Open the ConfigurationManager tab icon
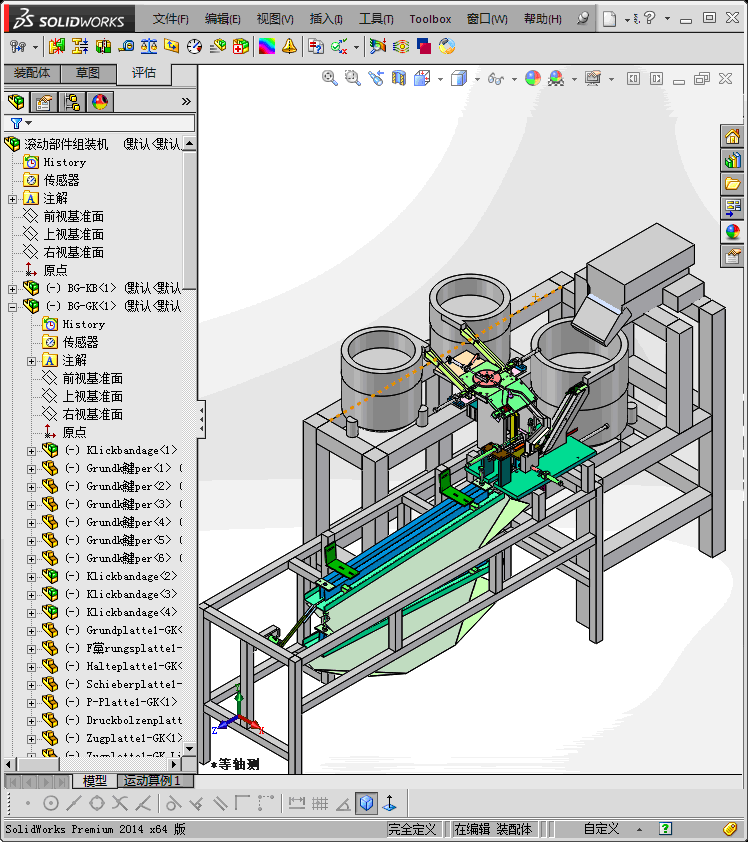The height and width of the screenshot is (842, 748). (x=72, y=101)
